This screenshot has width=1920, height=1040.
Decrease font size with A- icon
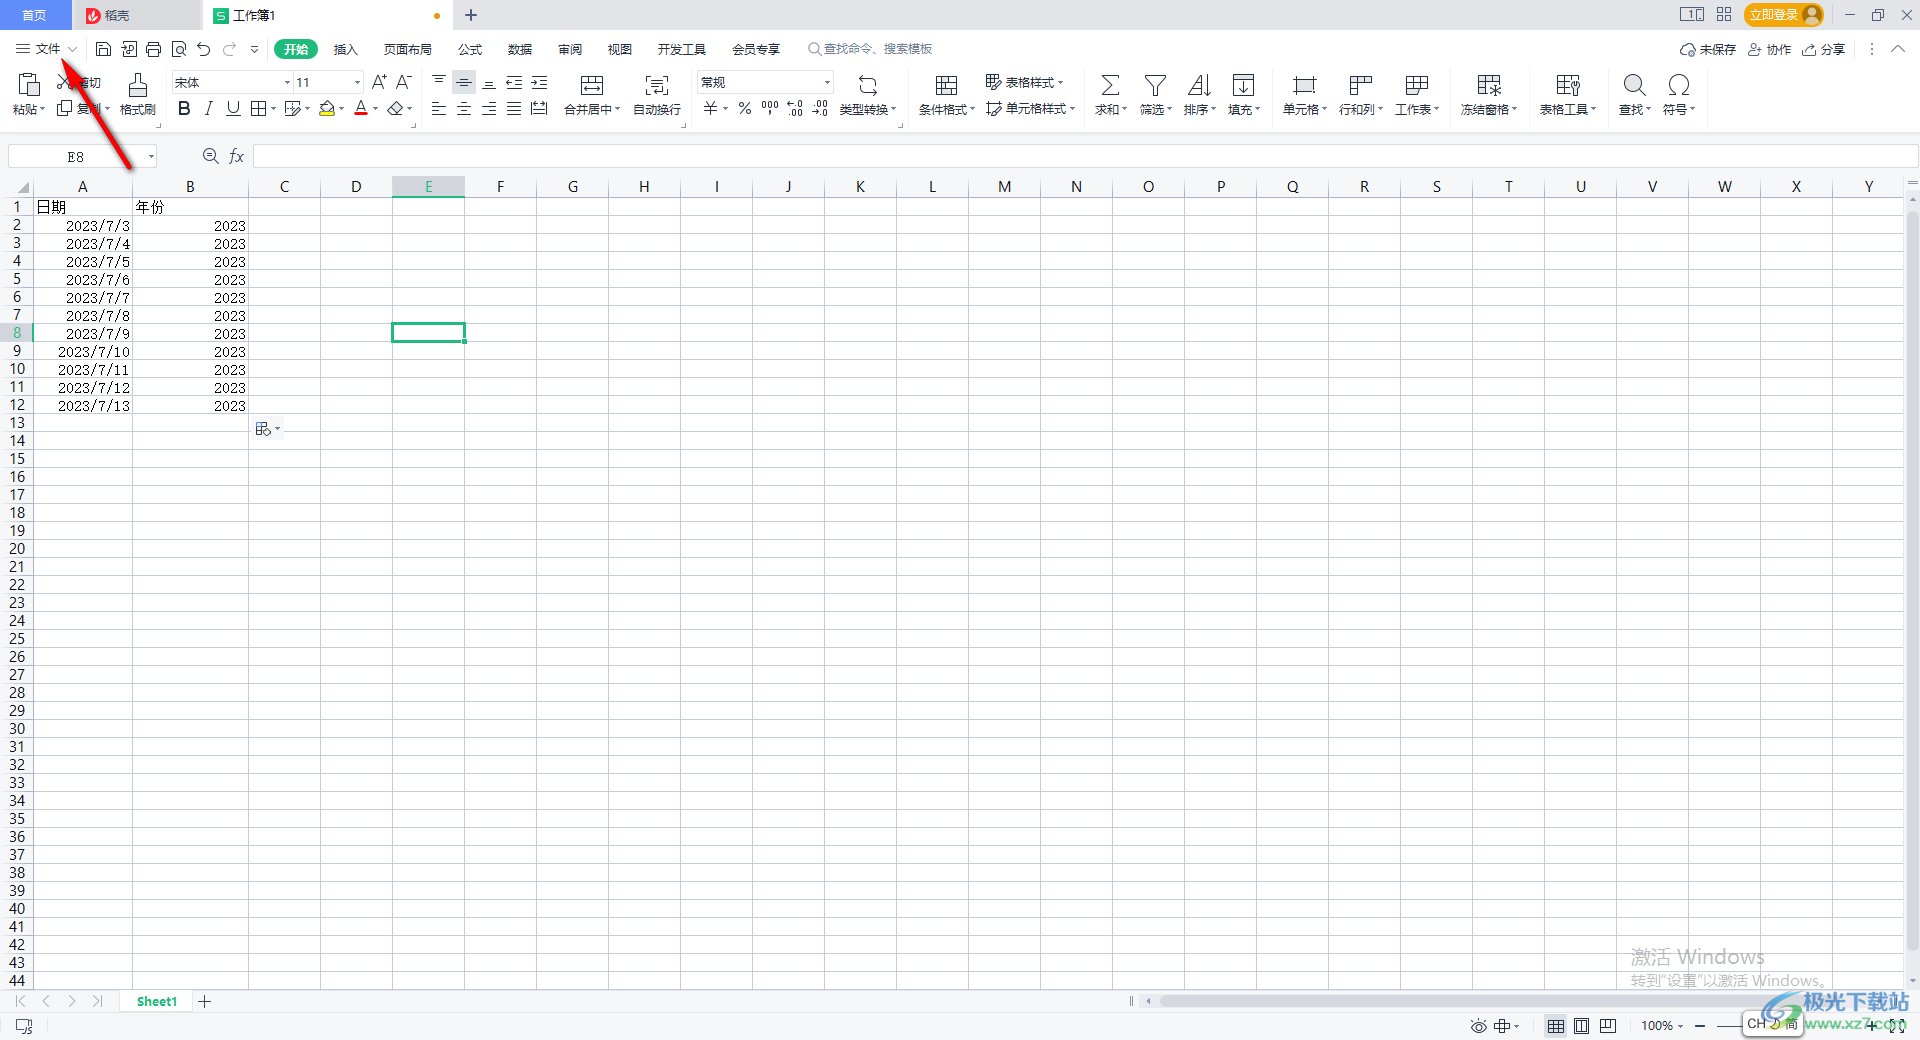click(404, 82)
